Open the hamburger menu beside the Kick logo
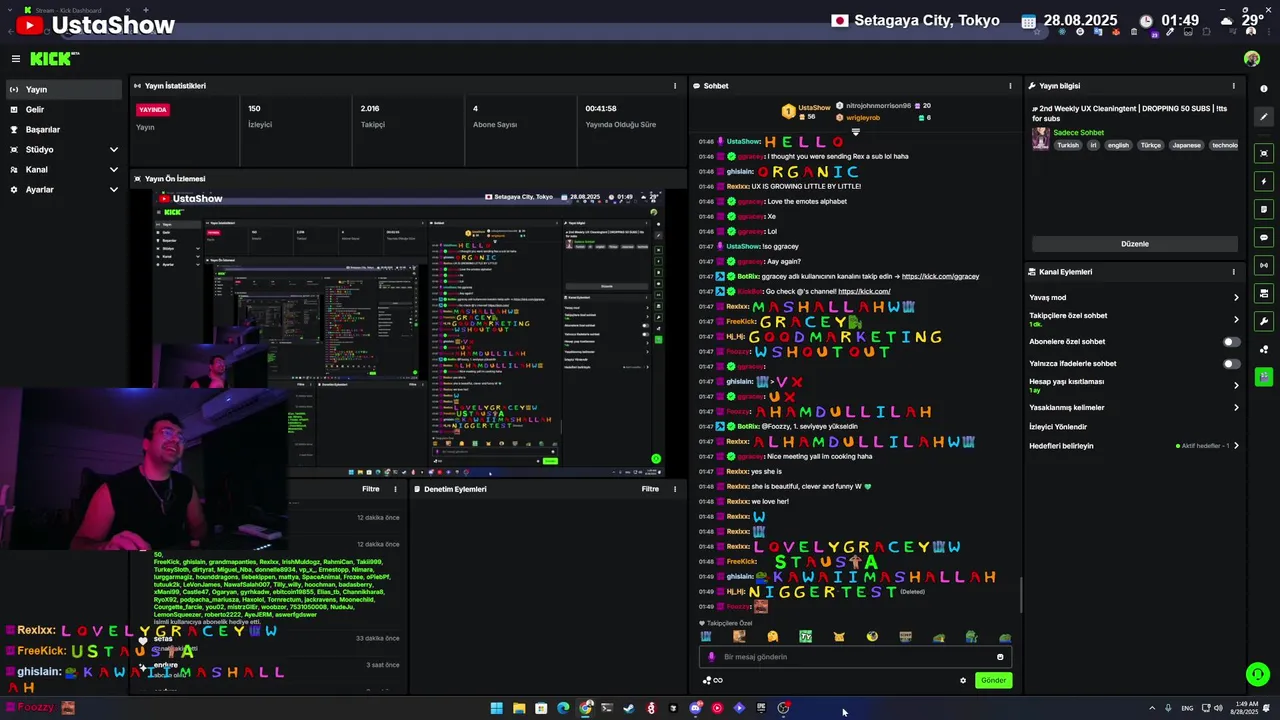Viewport: 1280px width, 720px height. (x=16, y=59)
